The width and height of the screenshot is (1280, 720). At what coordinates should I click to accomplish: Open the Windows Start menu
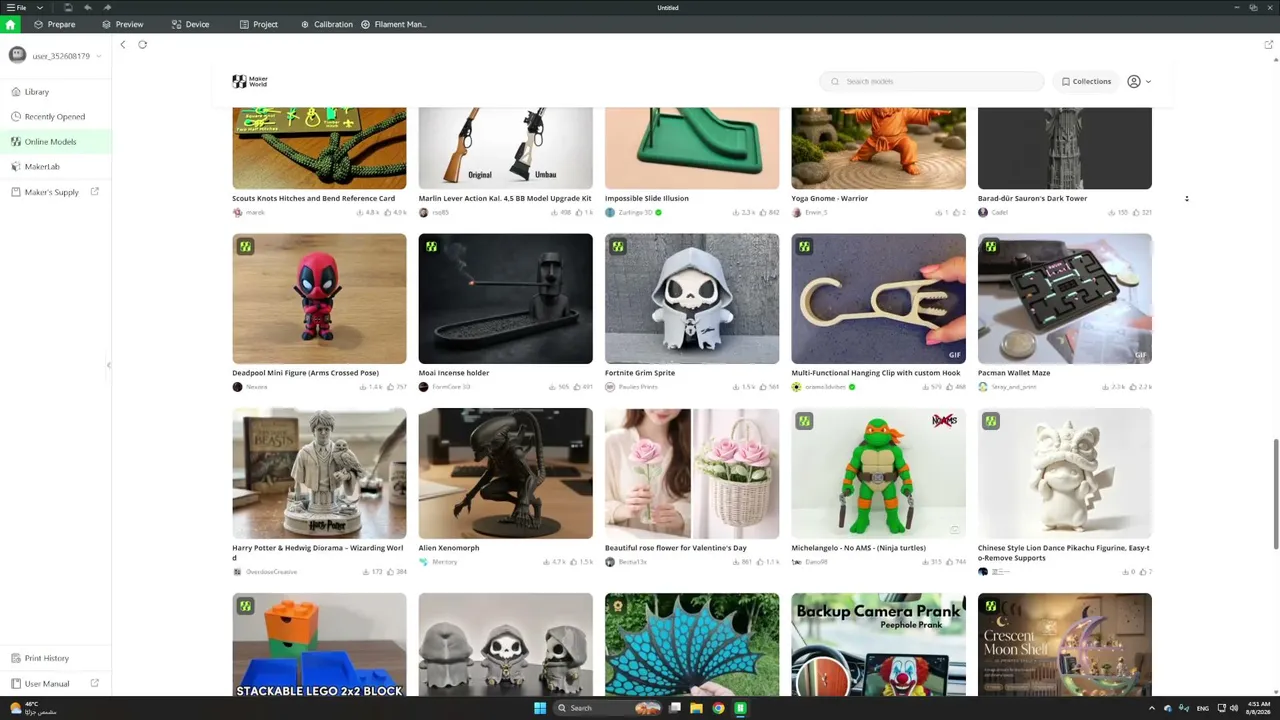coord(540,708)
